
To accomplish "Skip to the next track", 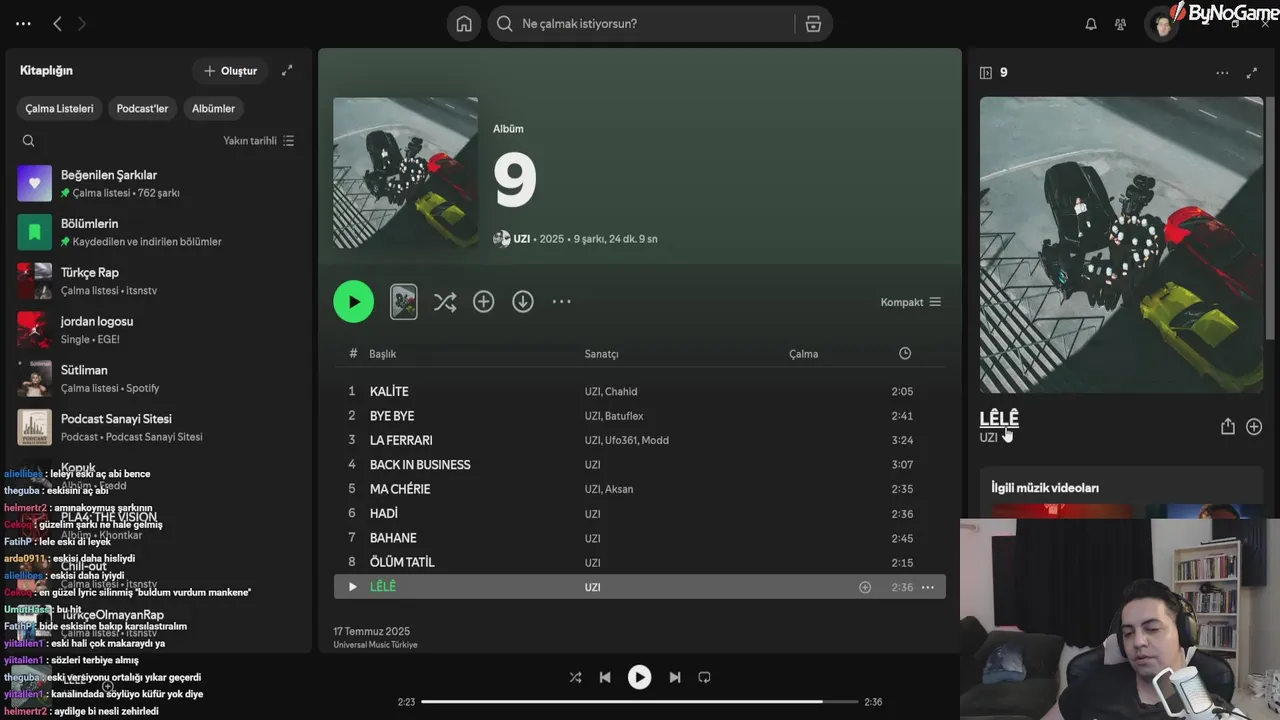I will coord(675,677).
